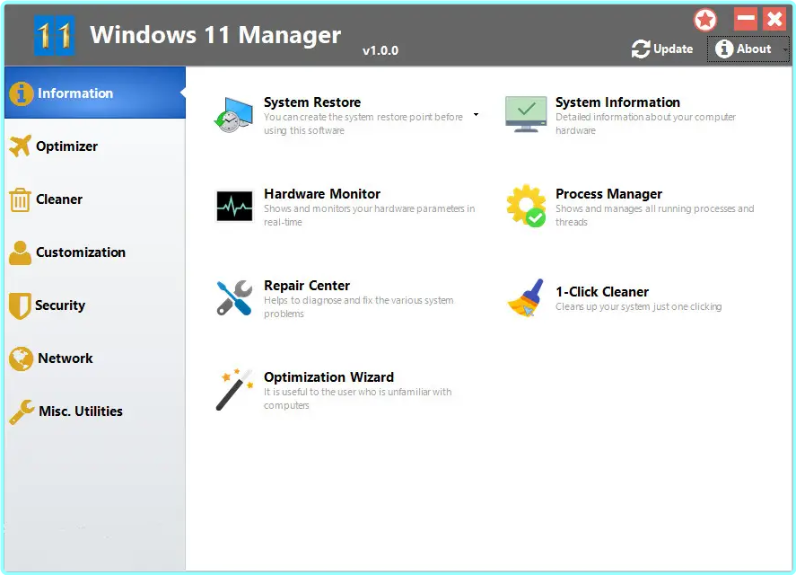The image size is (796, 575).
Task: Switch to the Network tab
Action: click(x=95, y=358)
